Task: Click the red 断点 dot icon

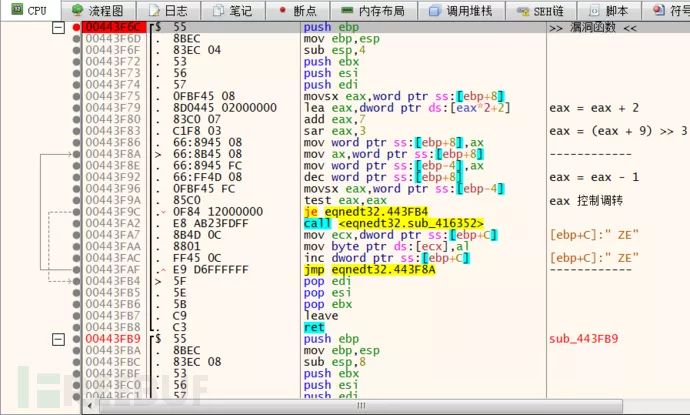Action: pyautogui.click(x=283, y=9)
